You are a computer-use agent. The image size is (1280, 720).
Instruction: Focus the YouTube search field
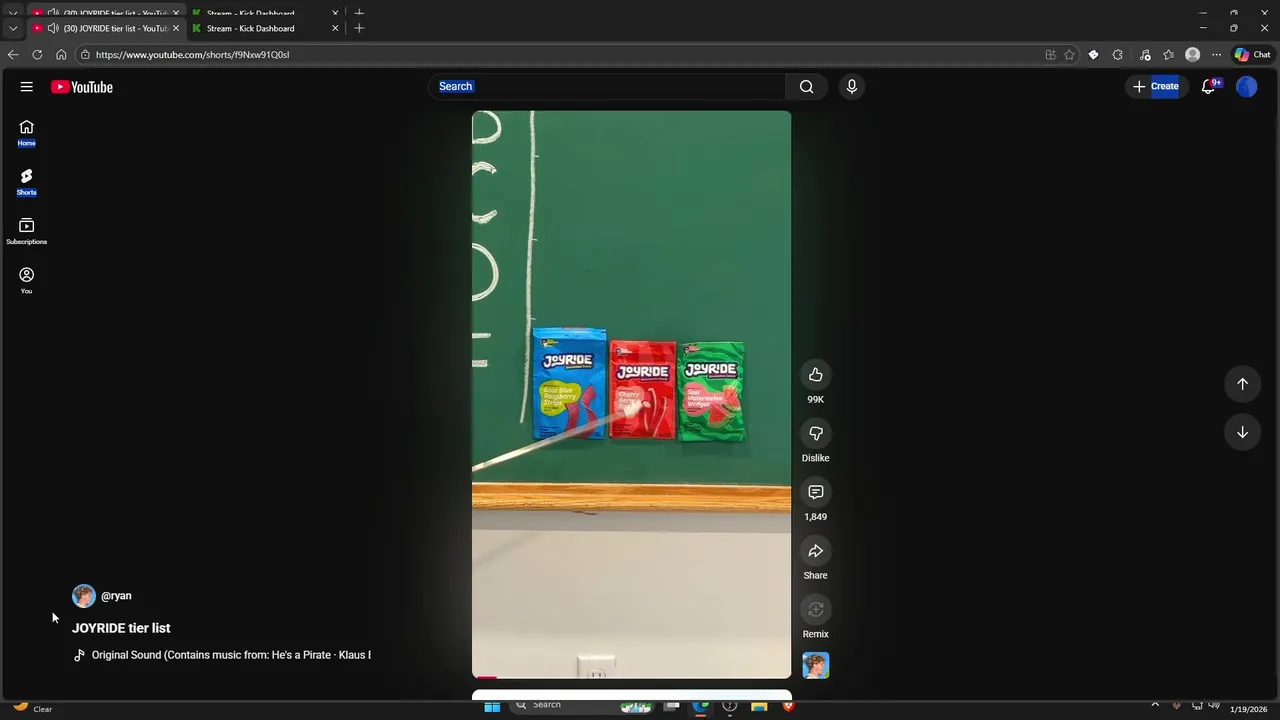click(608, 87)
